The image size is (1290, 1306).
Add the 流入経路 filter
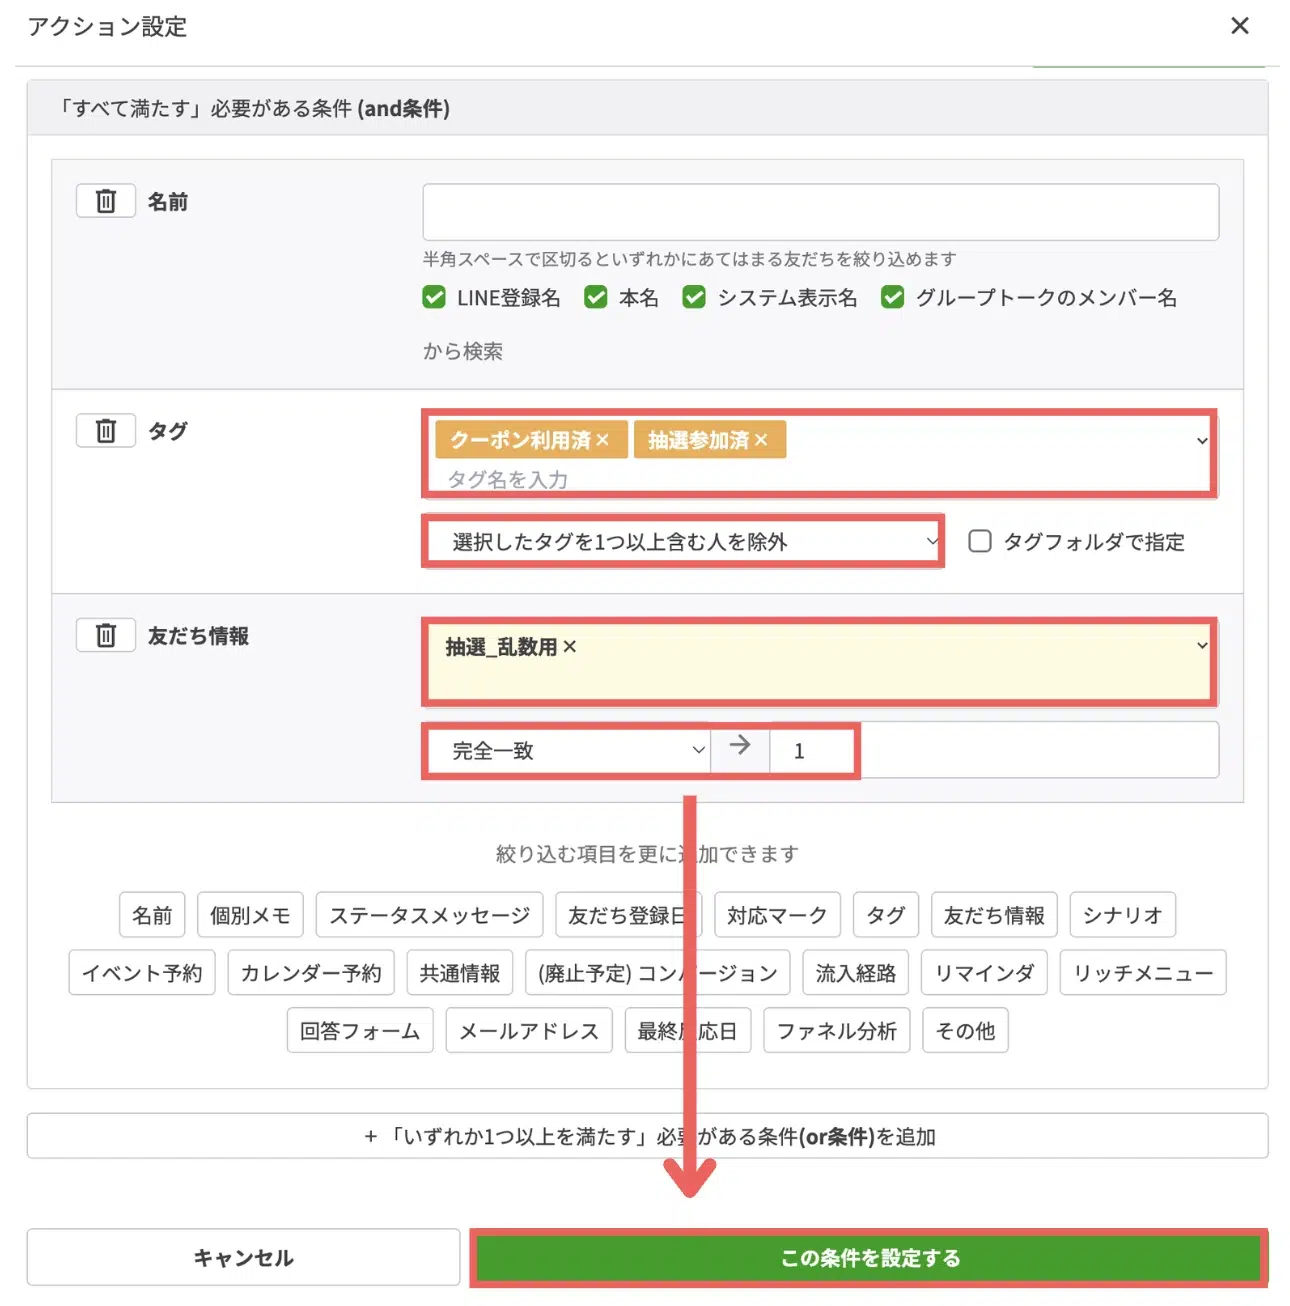(x=856, y=973)
